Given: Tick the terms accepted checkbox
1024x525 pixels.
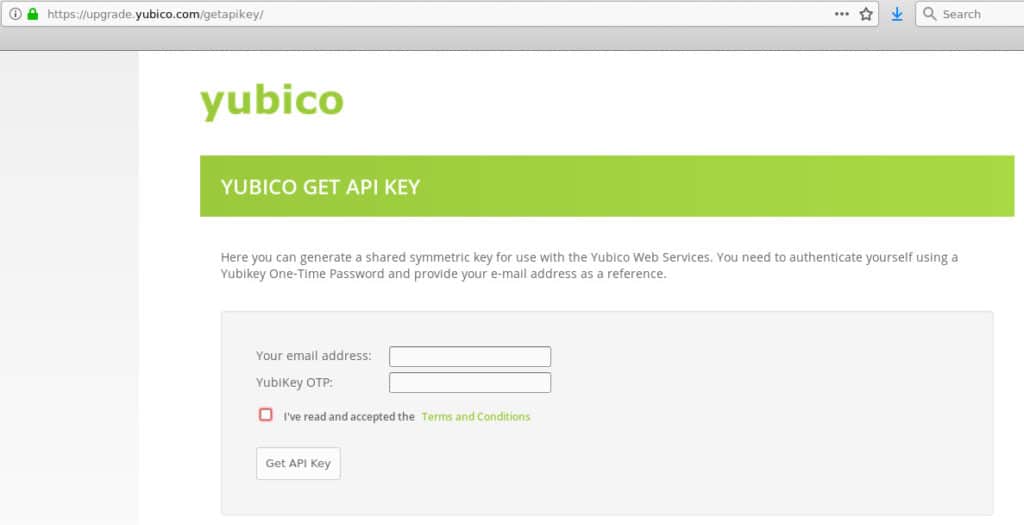Looking at the screenshot, I should coord(265,415).
